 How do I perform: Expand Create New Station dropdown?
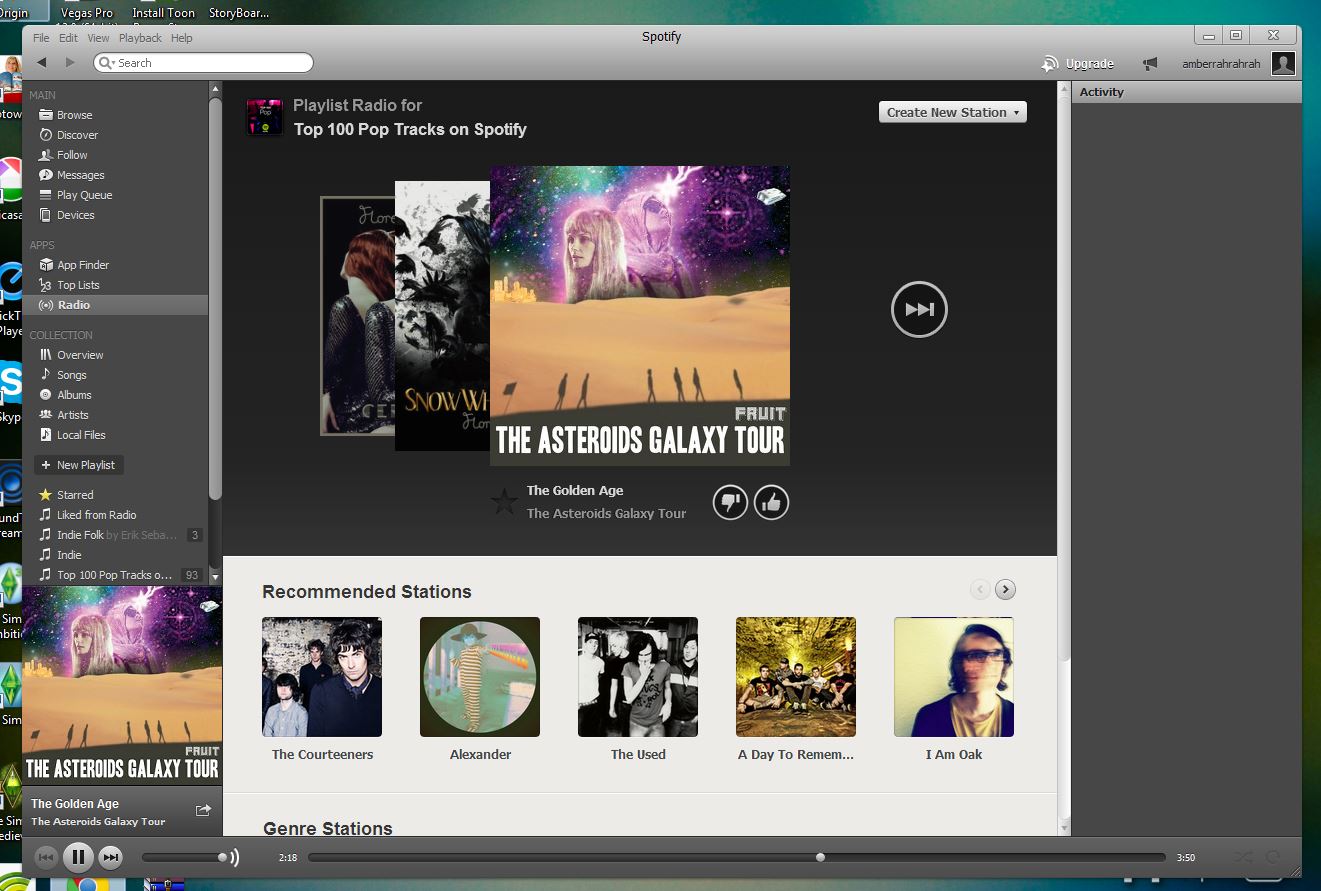[952, 112]
